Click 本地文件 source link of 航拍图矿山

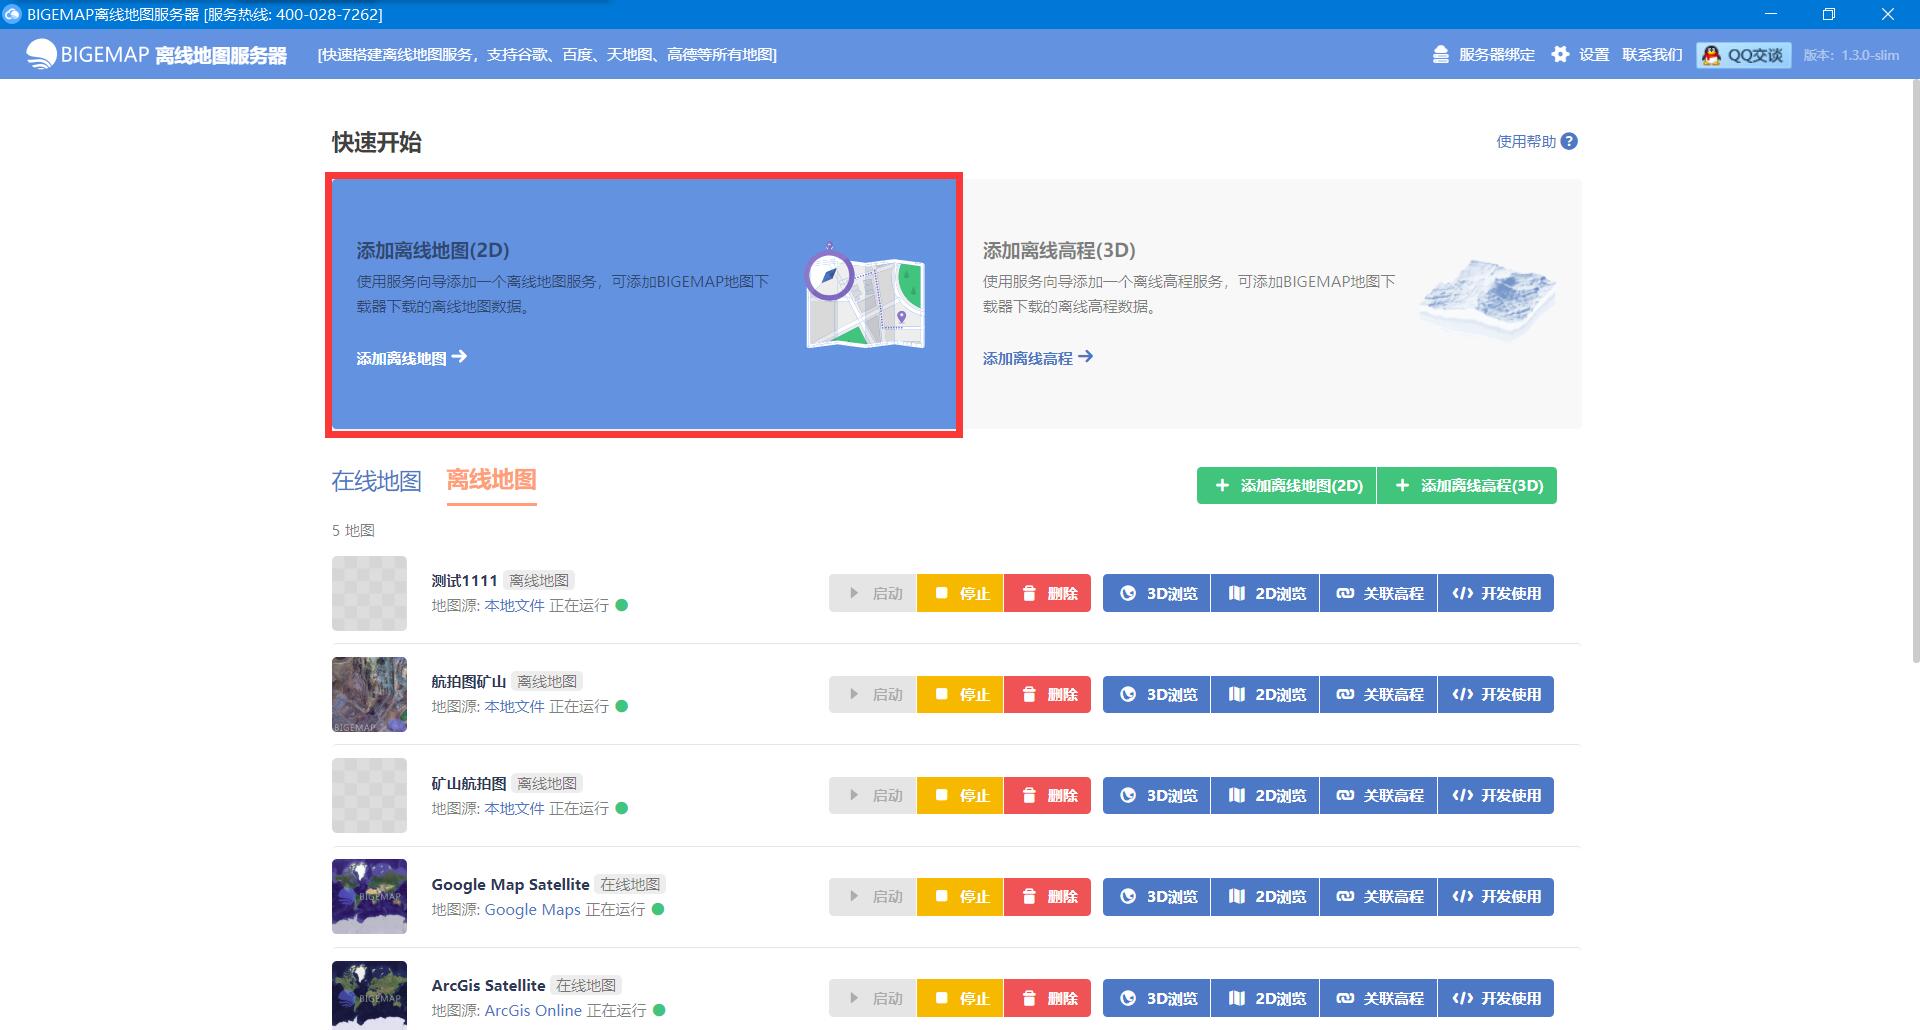point(514,707)
